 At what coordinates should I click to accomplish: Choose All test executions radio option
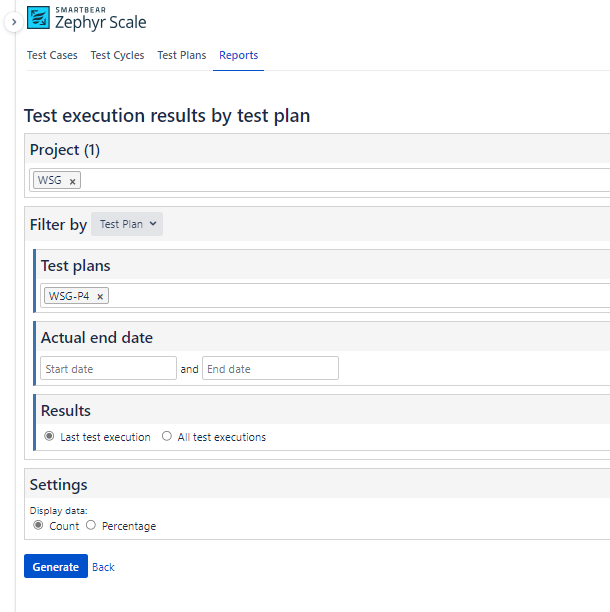(167, 437)
